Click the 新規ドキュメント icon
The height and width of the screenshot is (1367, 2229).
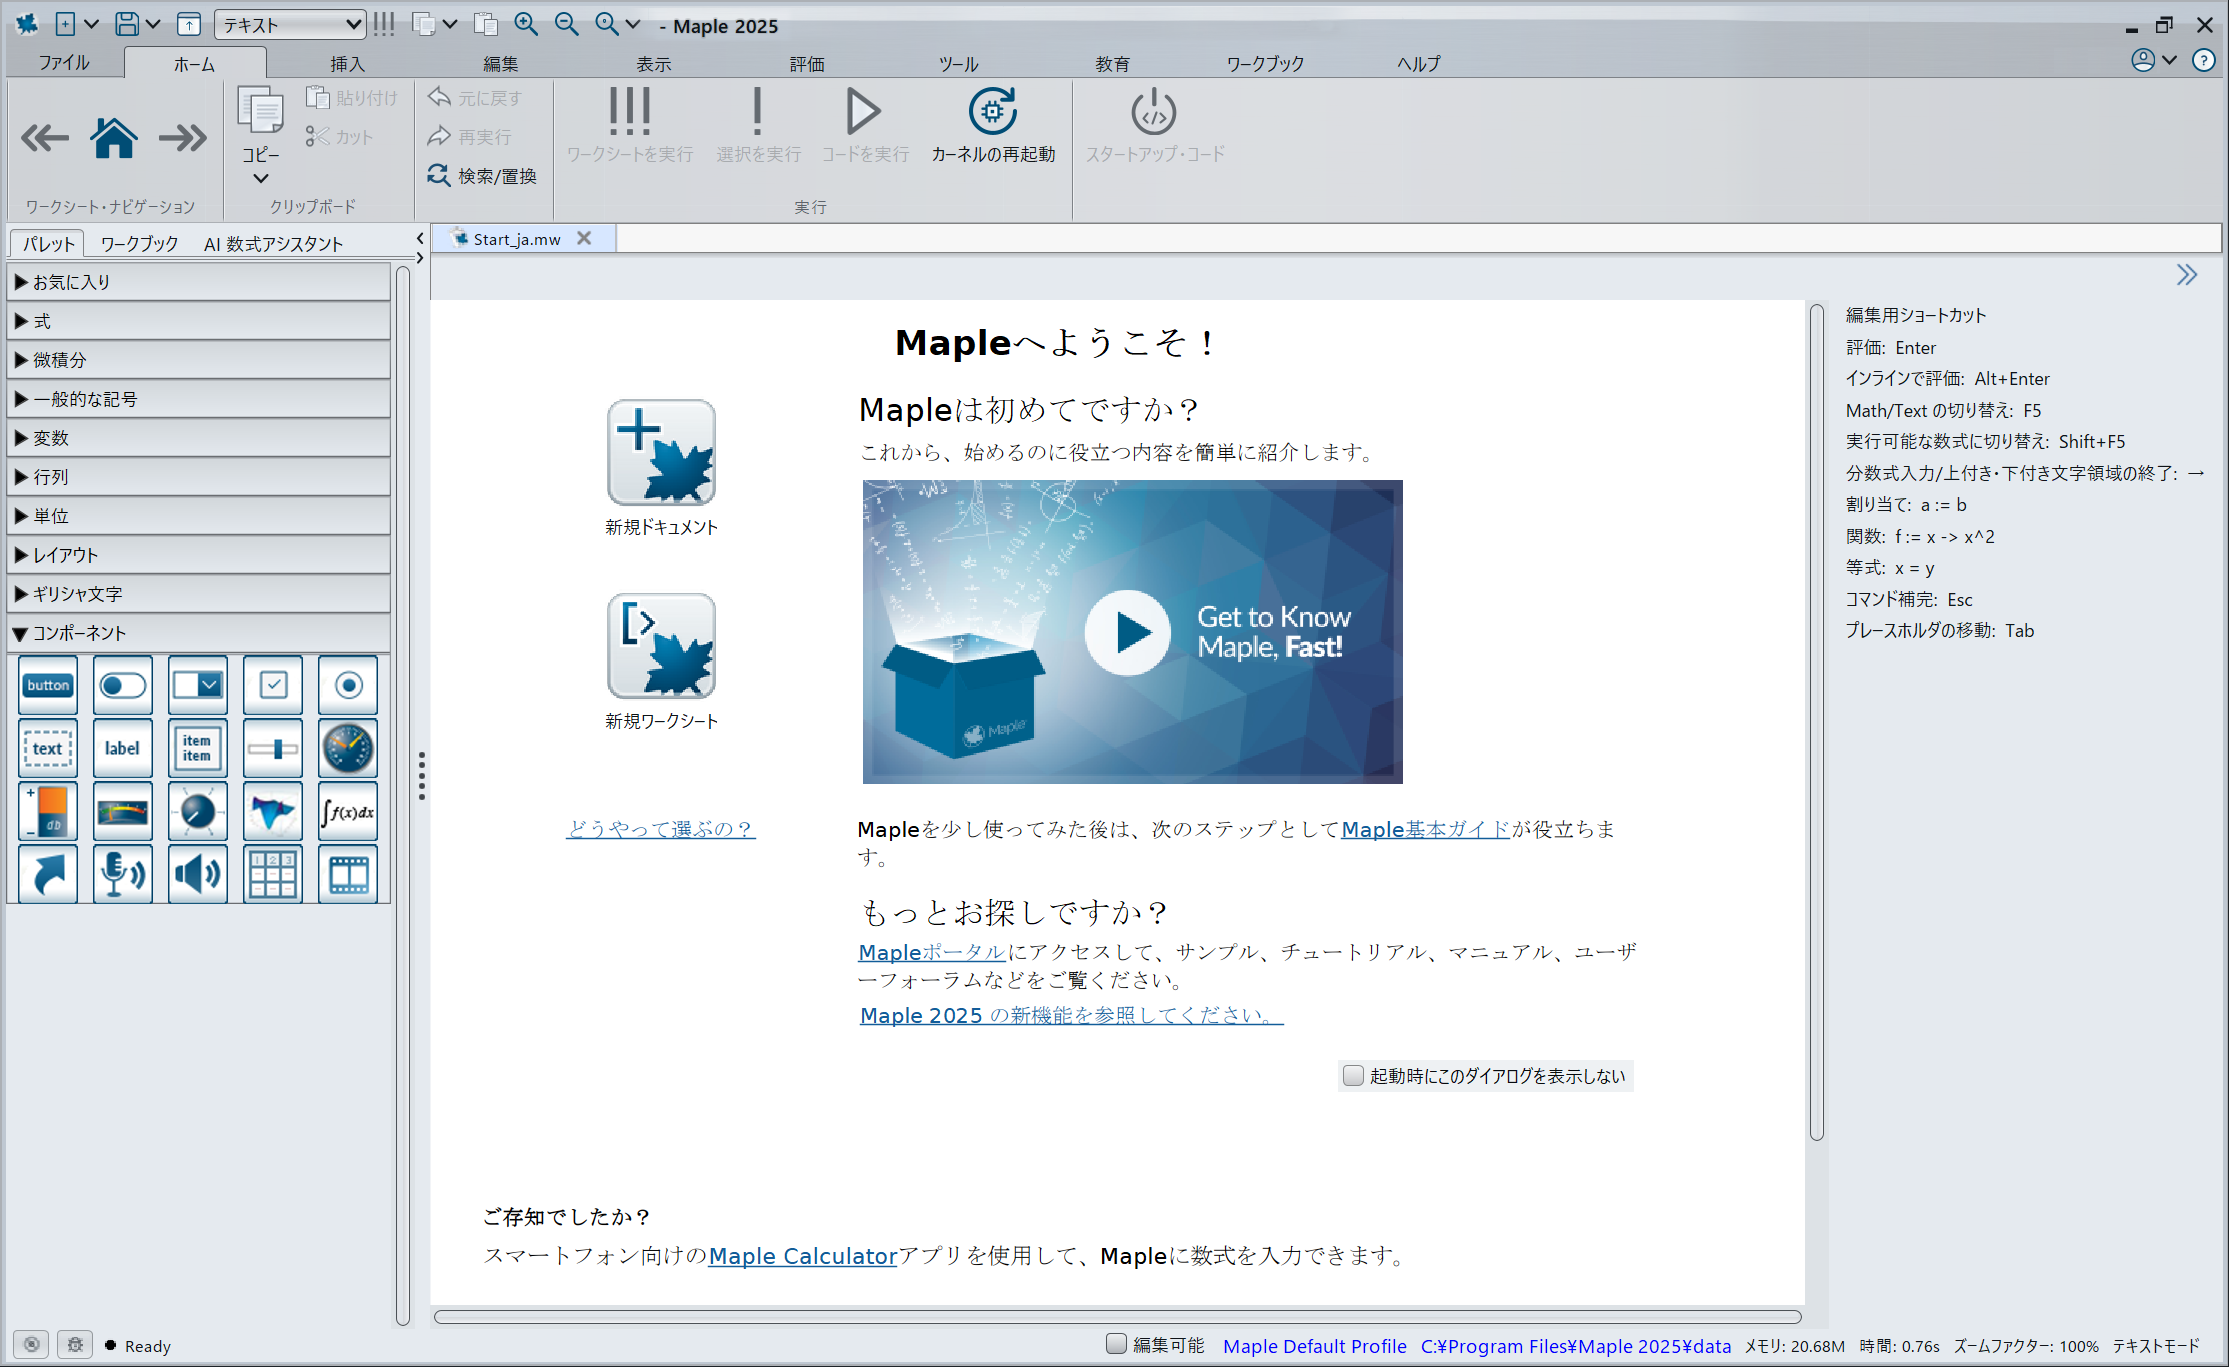(x=661, y=453)
